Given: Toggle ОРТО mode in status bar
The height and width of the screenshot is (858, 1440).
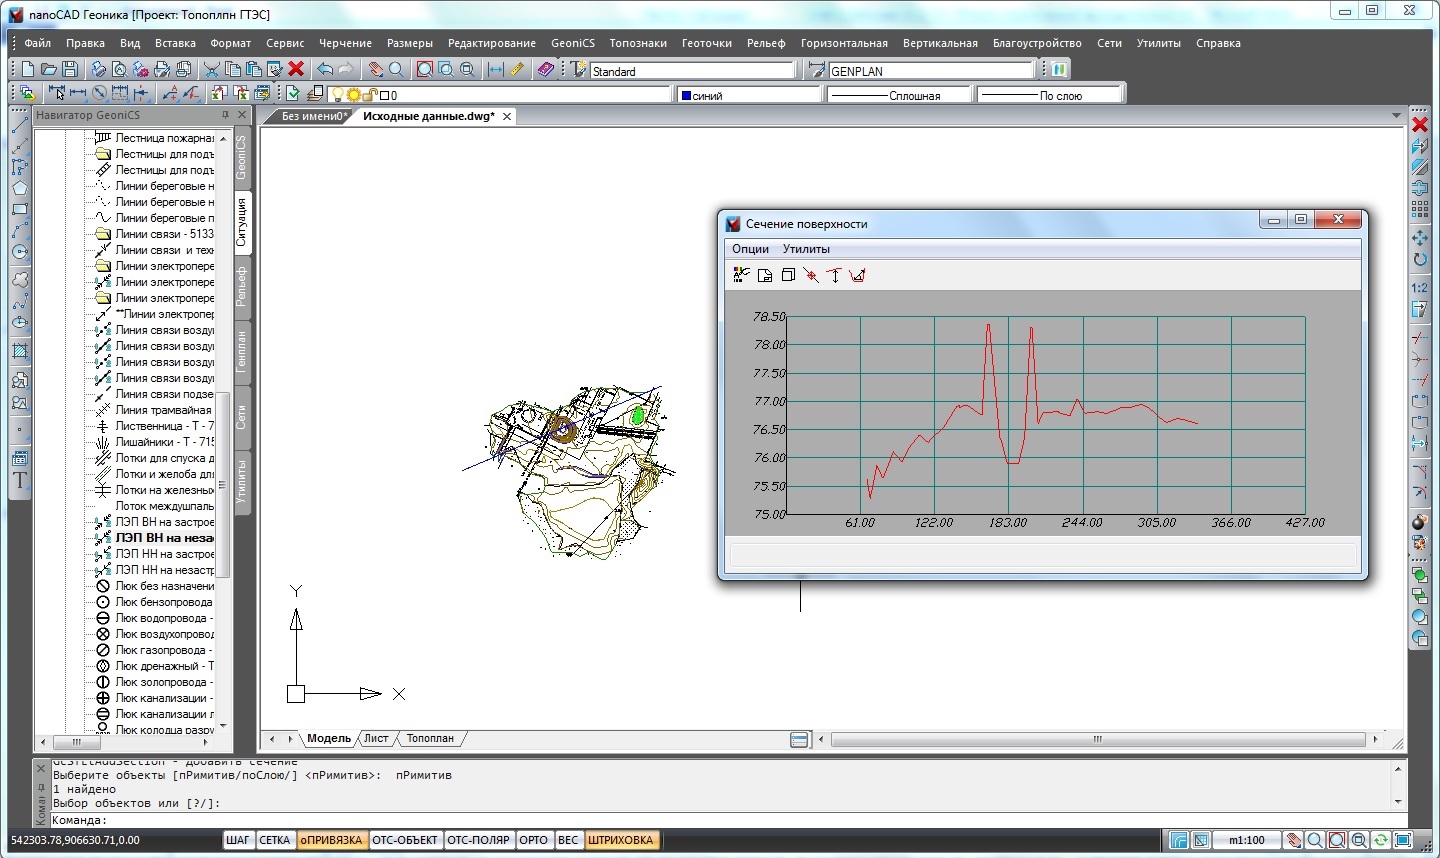Looking at the screenshot, I should point(533,840).
